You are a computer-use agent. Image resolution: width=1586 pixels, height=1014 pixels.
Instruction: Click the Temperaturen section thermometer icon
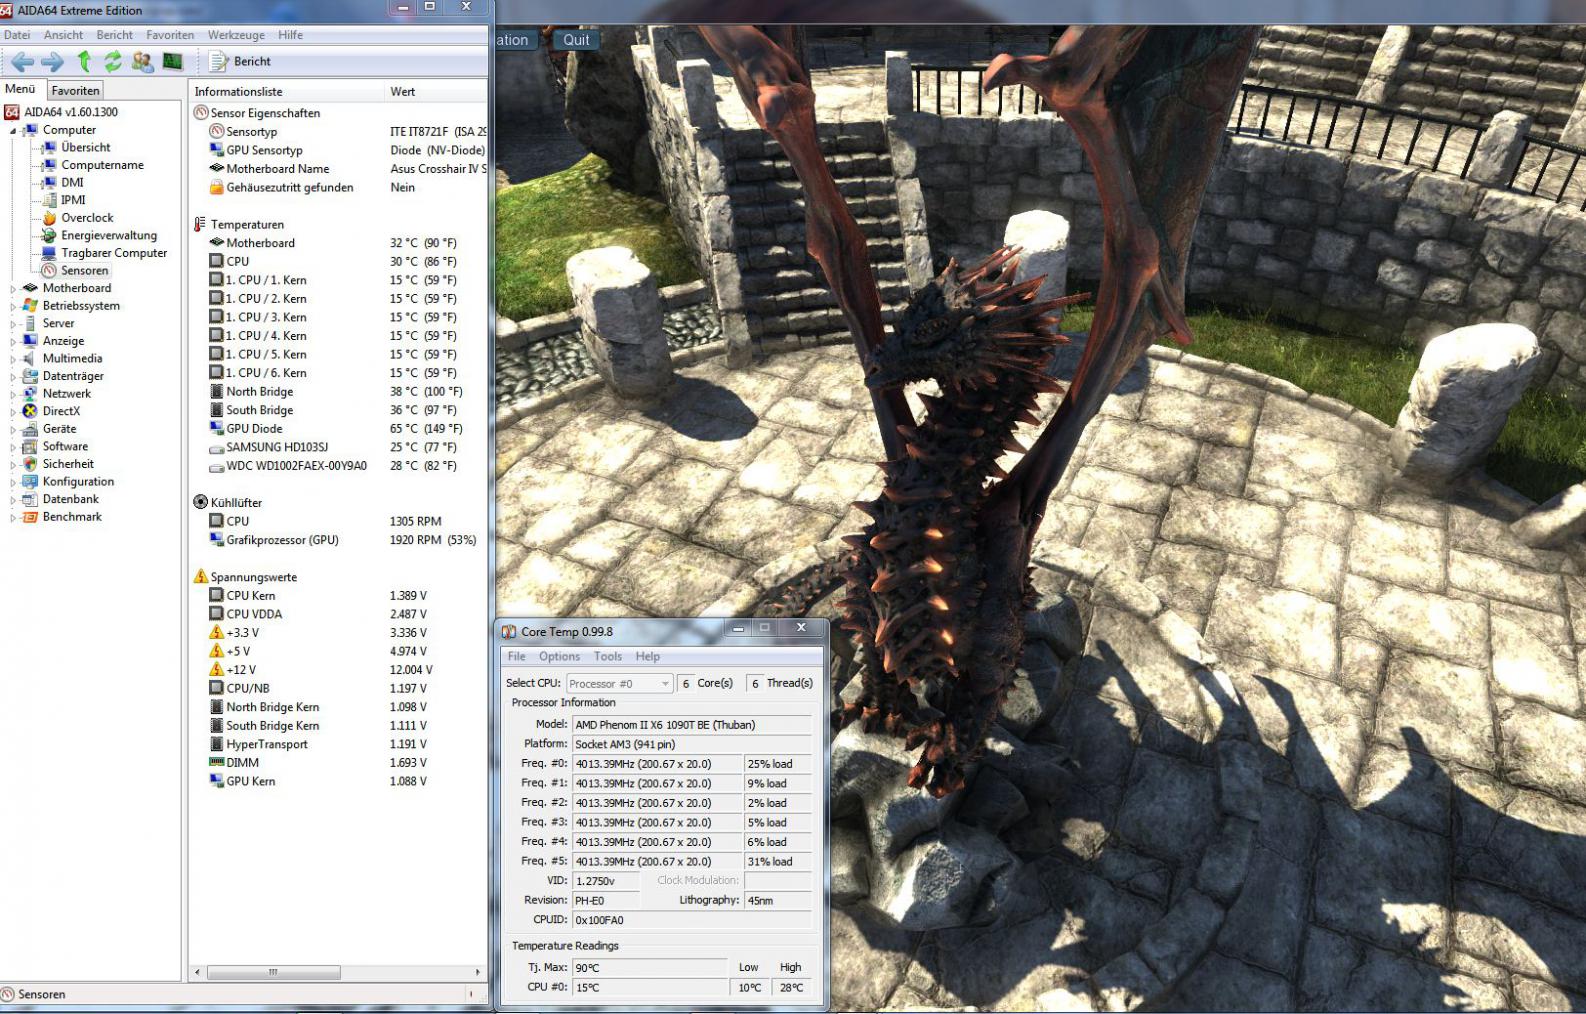tap(200, 224)
